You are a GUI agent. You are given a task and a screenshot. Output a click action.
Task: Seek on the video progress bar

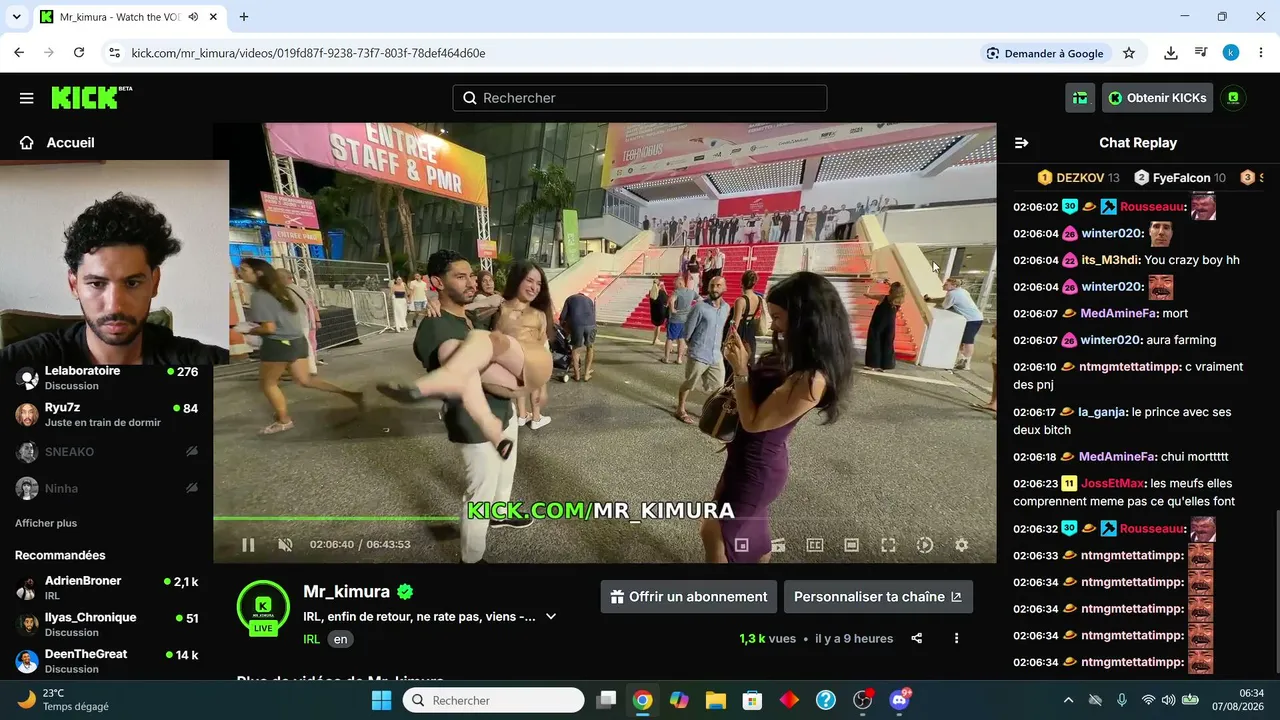[x=604, y=518]
